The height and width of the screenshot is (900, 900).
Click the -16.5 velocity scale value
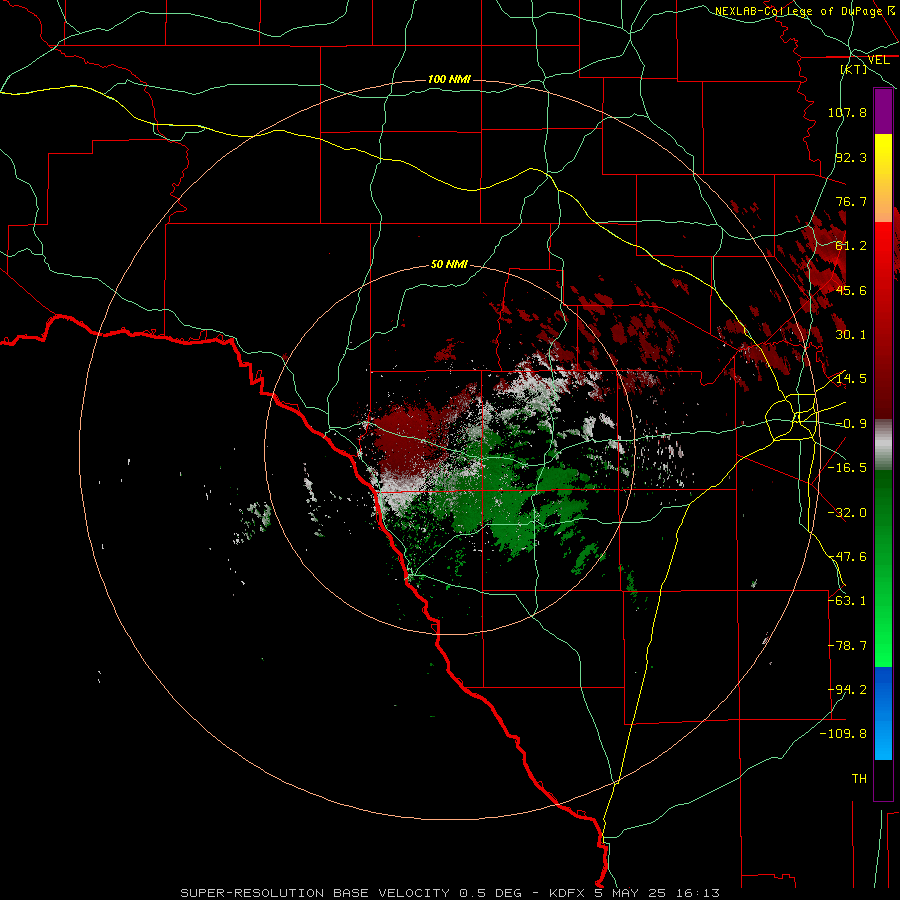click(x=847, y=468)
